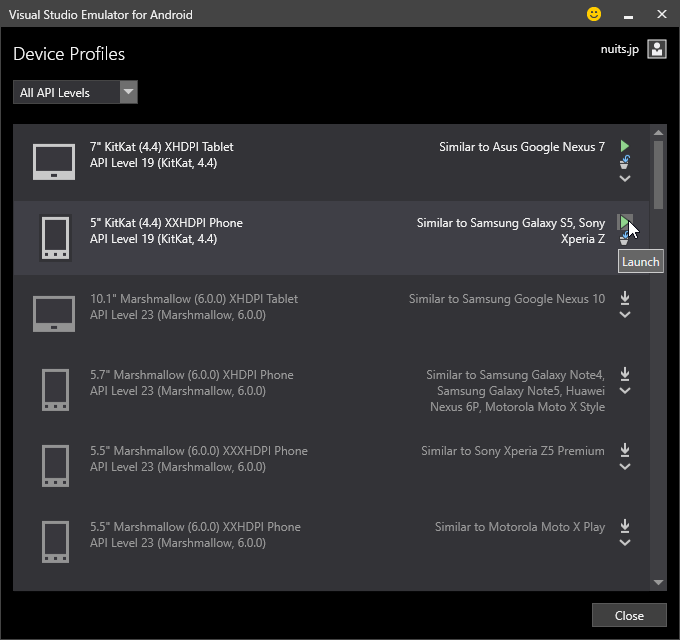The height and width of the screenshot is (640, 680).
Task: Expand details for the 7" KitKat XHDPI Tablet
Action: click(624, 179)
